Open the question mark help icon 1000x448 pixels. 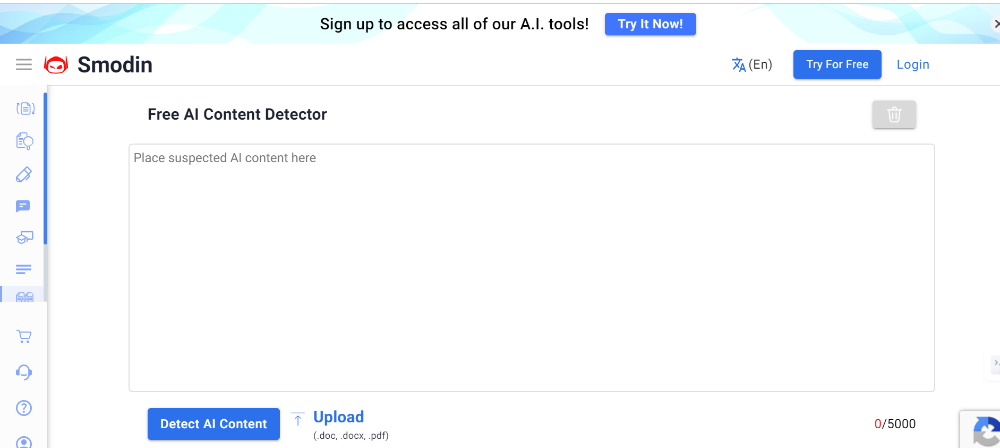(25, 407)
